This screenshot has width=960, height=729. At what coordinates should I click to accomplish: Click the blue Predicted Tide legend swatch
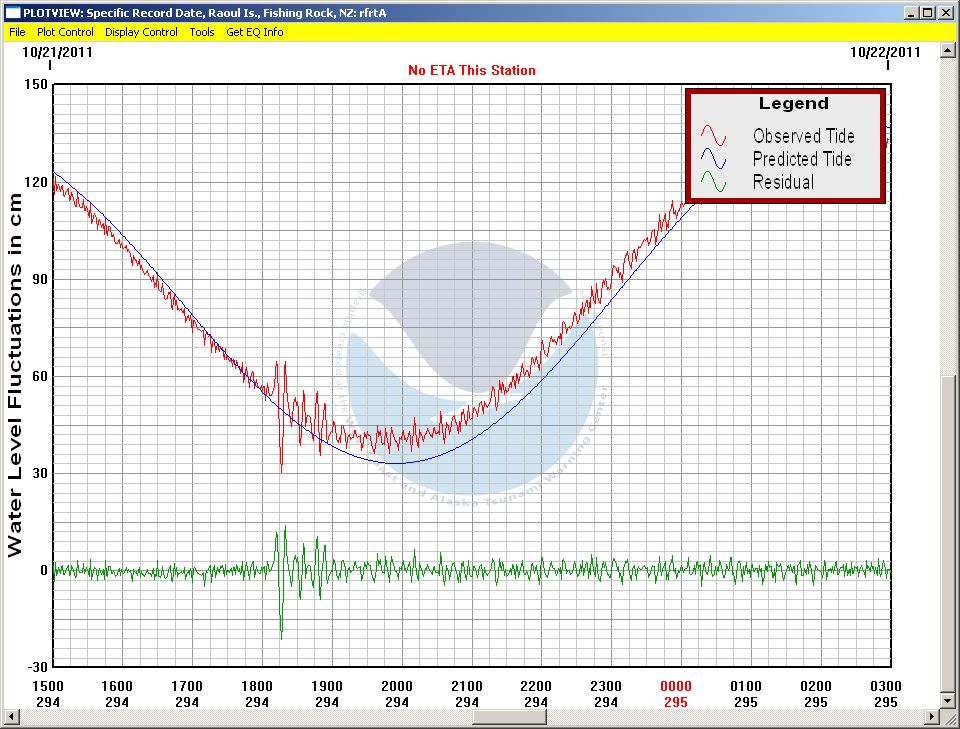click(x=713, y=159)
